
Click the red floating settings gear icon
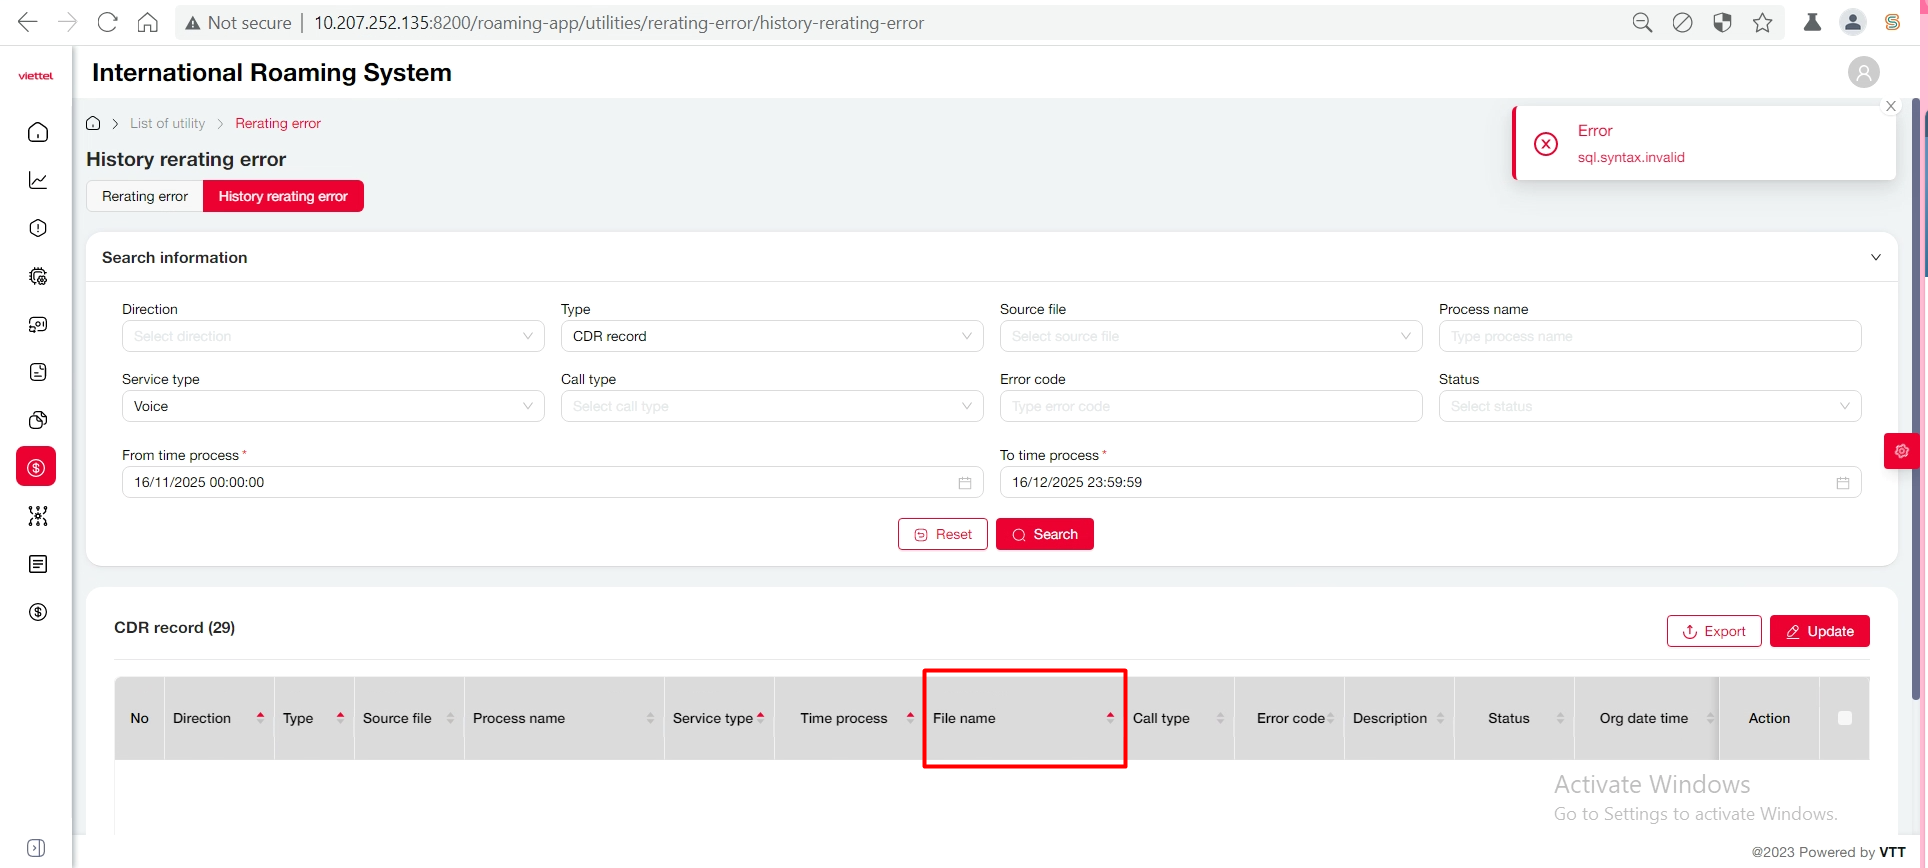tap(1901, 451)
